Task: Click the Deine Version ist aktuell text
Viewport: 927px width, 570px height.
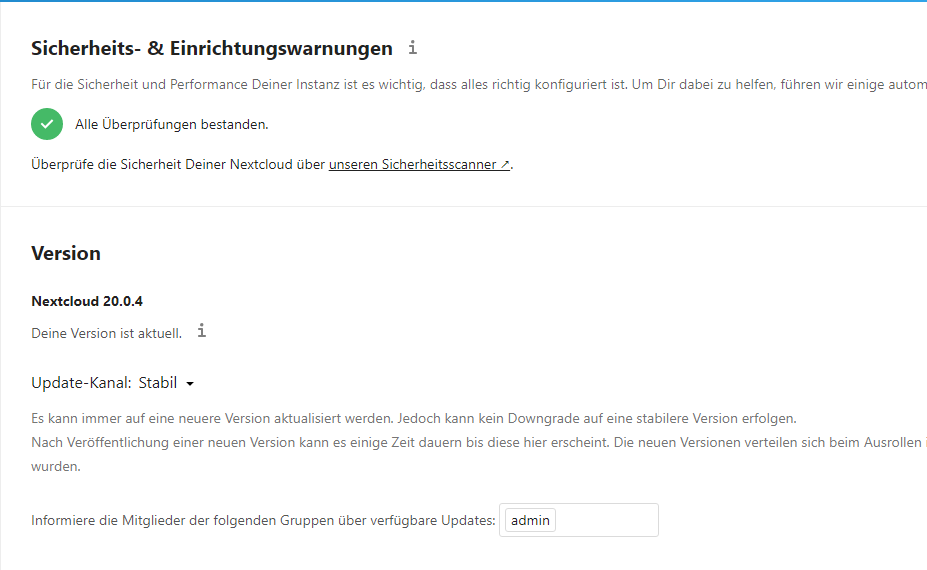Action: [x=106, y=333]
